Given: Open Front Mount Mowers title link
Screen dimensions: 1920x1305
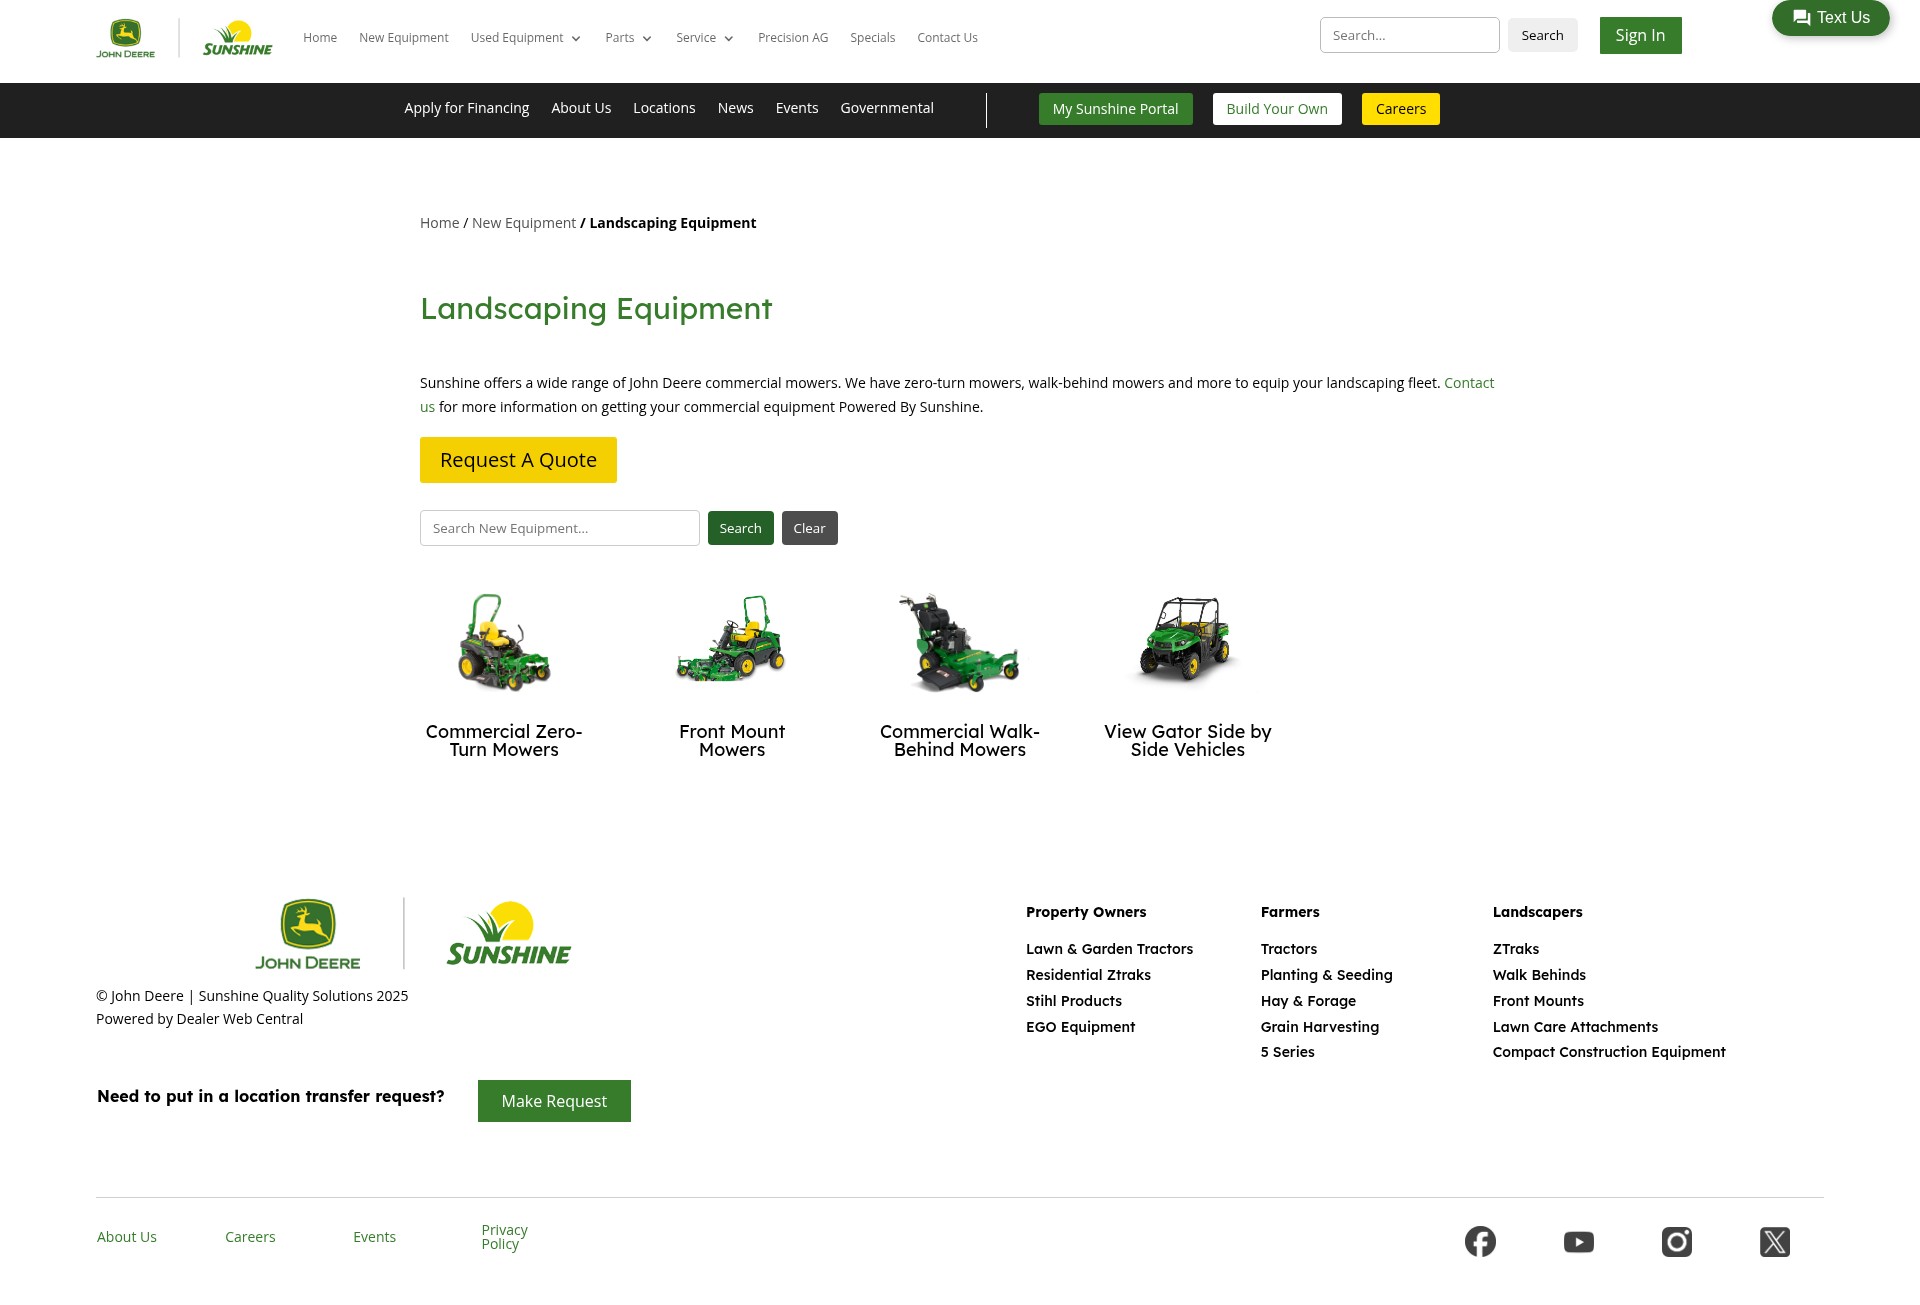Looking at the screenshot, I should point(732,741).
